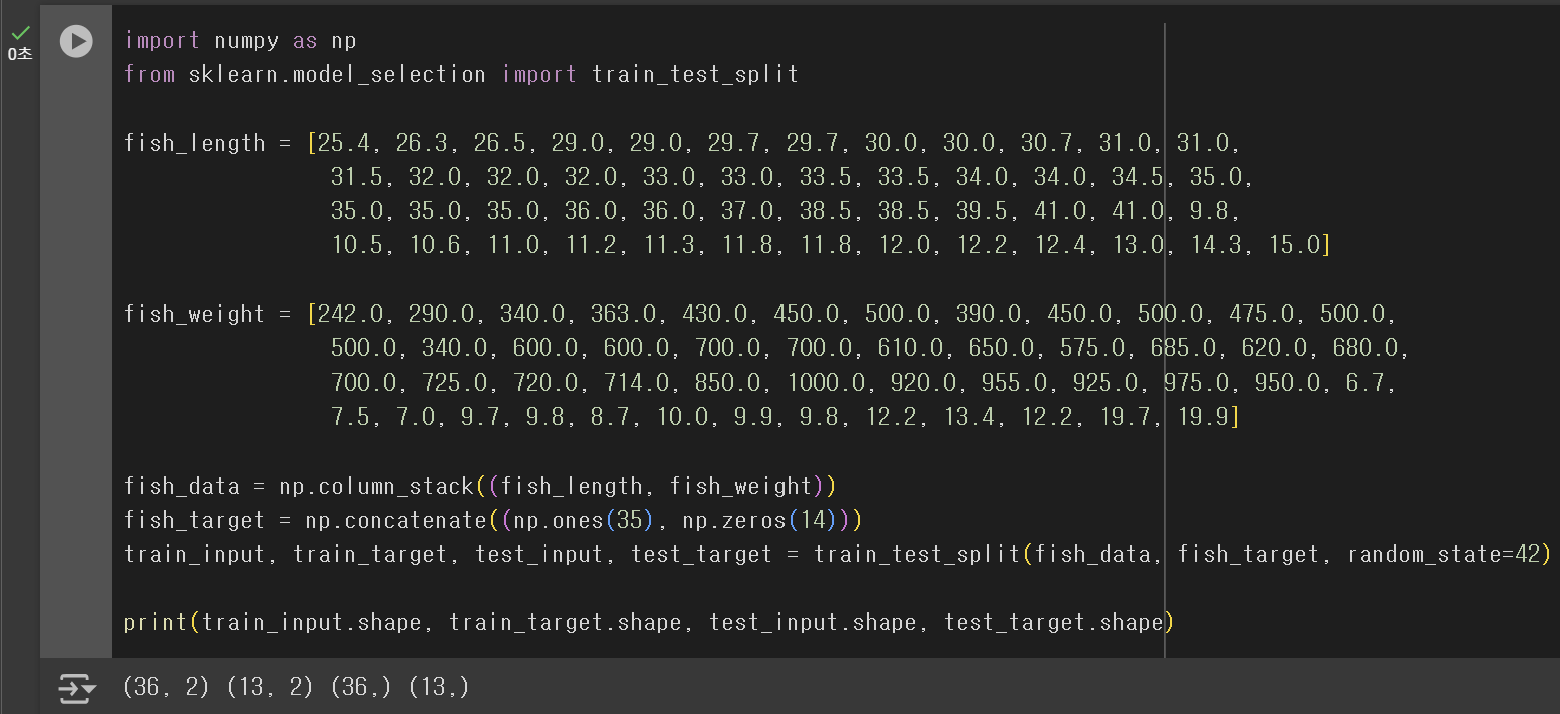Screen dimensions: 1560x714
Task: Click test_target.shape inside print call
Action: [x=1054, y=623]
